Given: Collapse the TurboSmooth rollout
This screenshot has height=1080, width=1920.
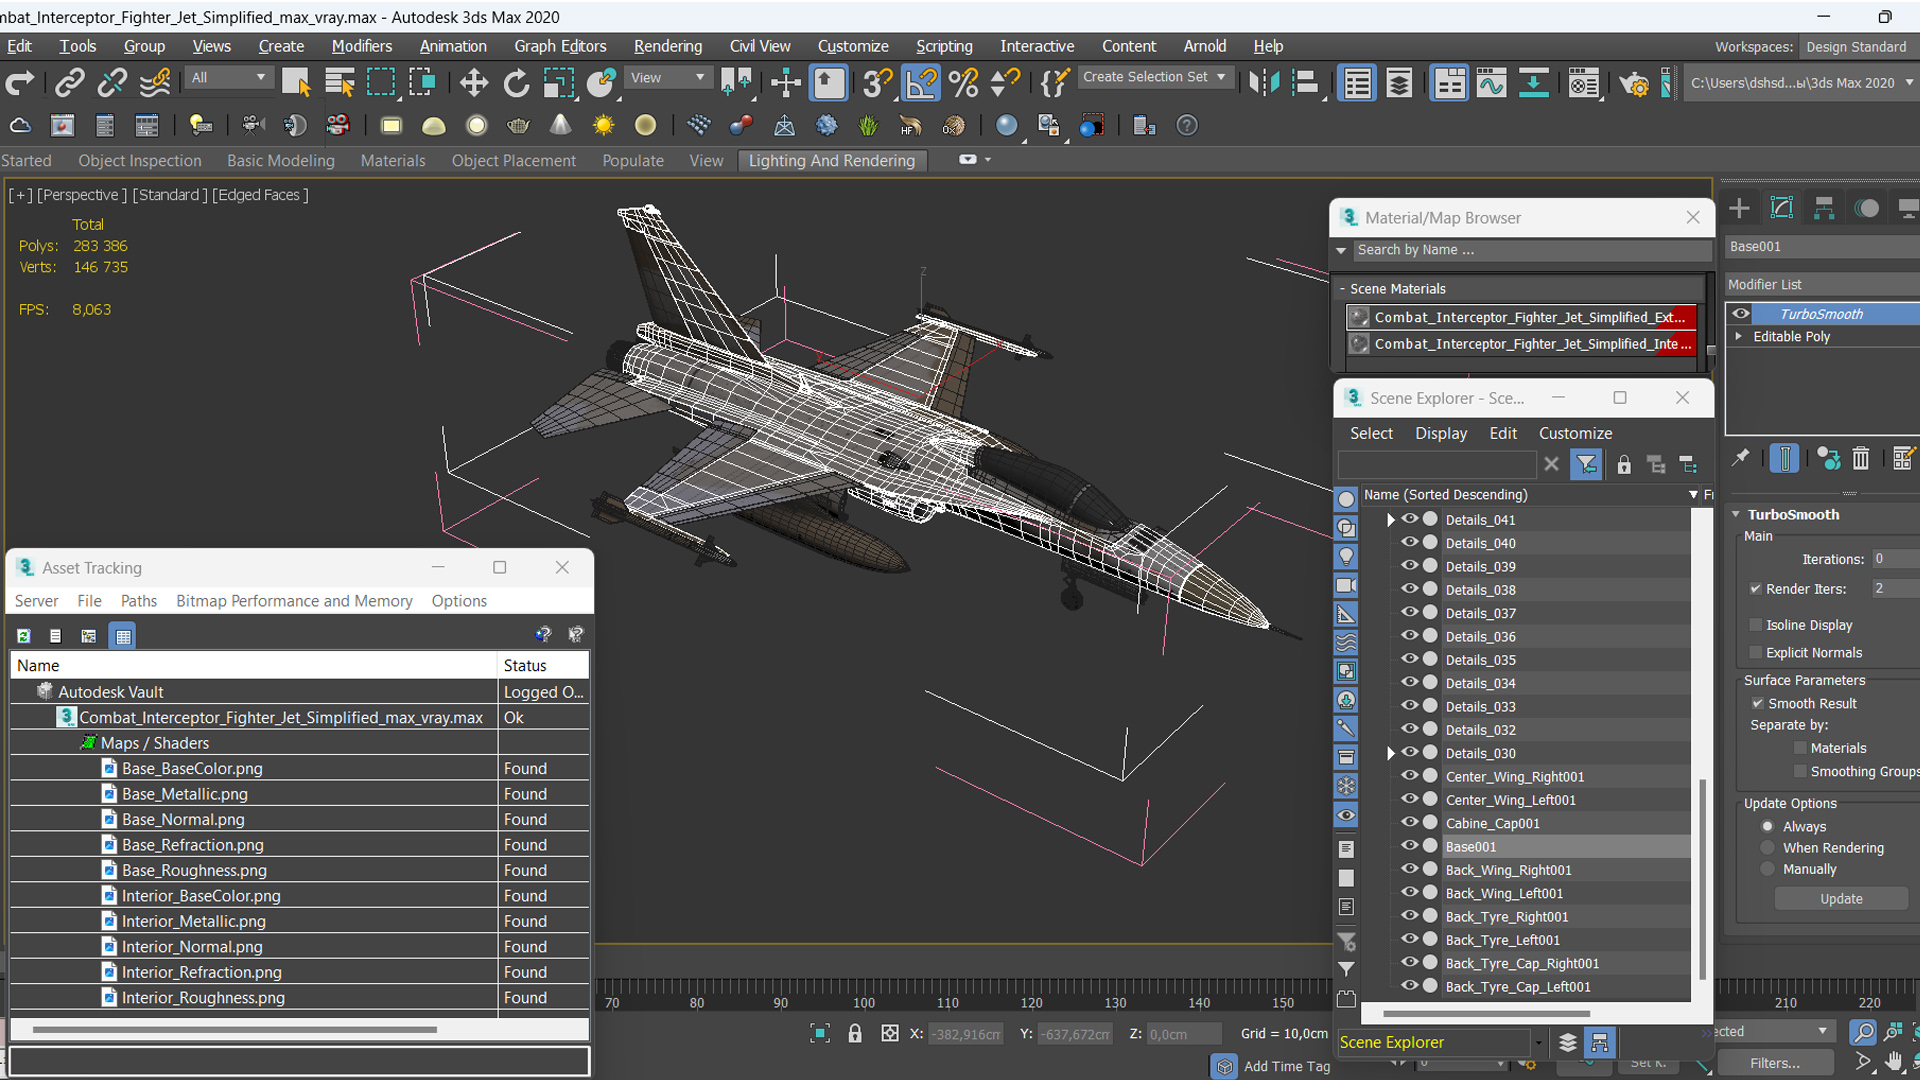Looking at the screenshot, I should 1737,515.
